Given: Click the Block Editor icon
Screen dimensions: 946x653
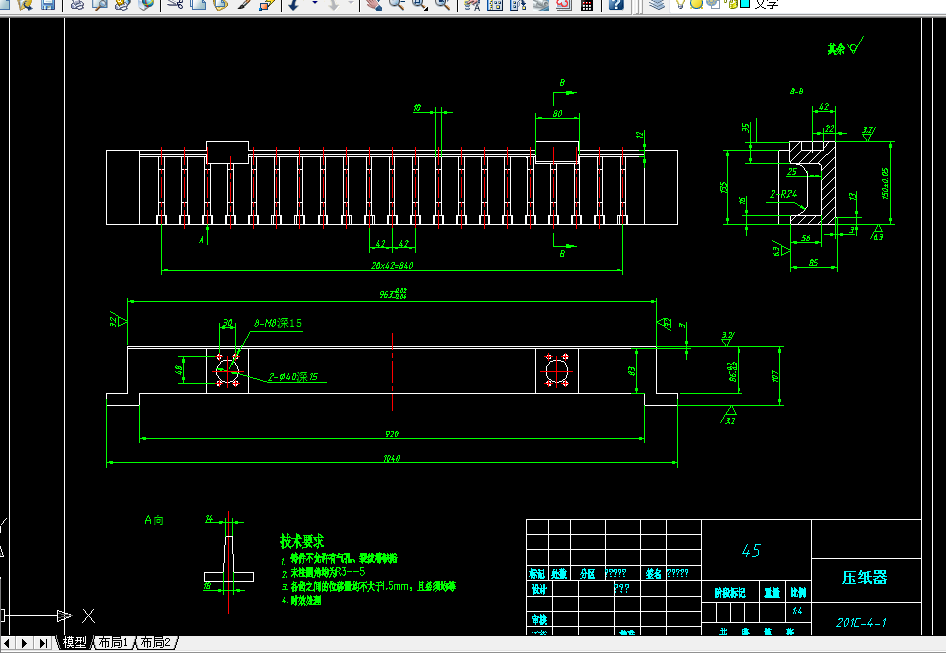Looking at the screenshot, I should tap(267, 4).
